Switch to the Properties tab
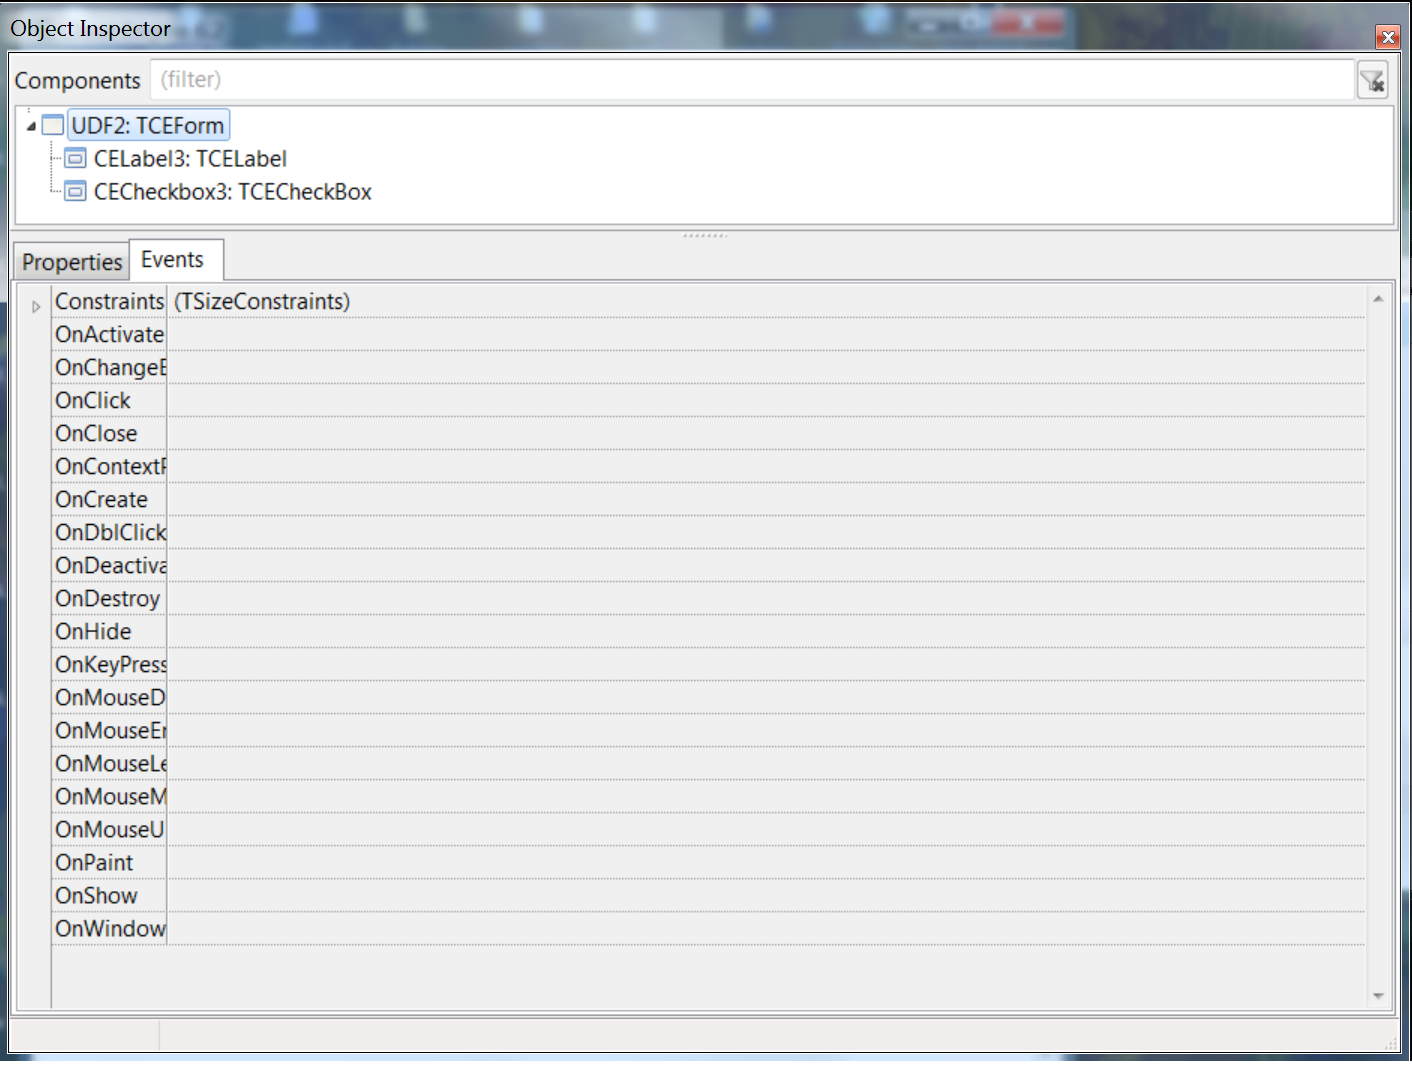The height and width of the screenshot is (1078, 1412). (71, 262)
